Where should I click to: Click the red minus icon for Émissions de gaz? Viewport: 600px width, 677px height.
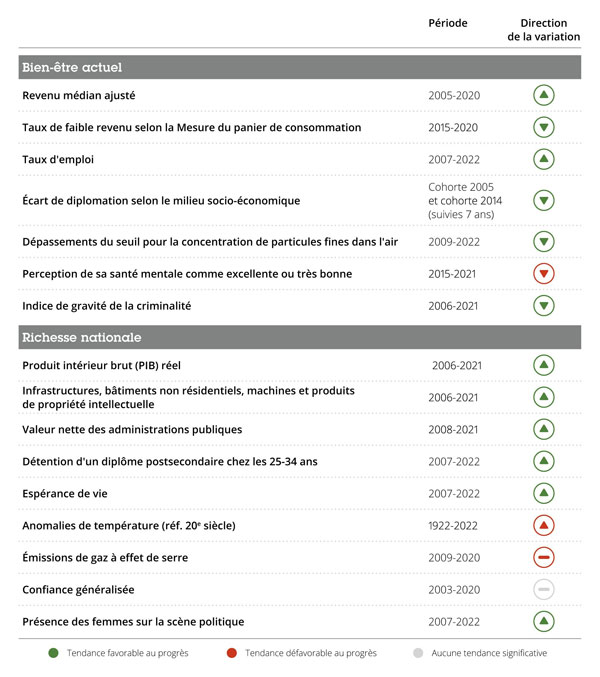tap(543, 557)
